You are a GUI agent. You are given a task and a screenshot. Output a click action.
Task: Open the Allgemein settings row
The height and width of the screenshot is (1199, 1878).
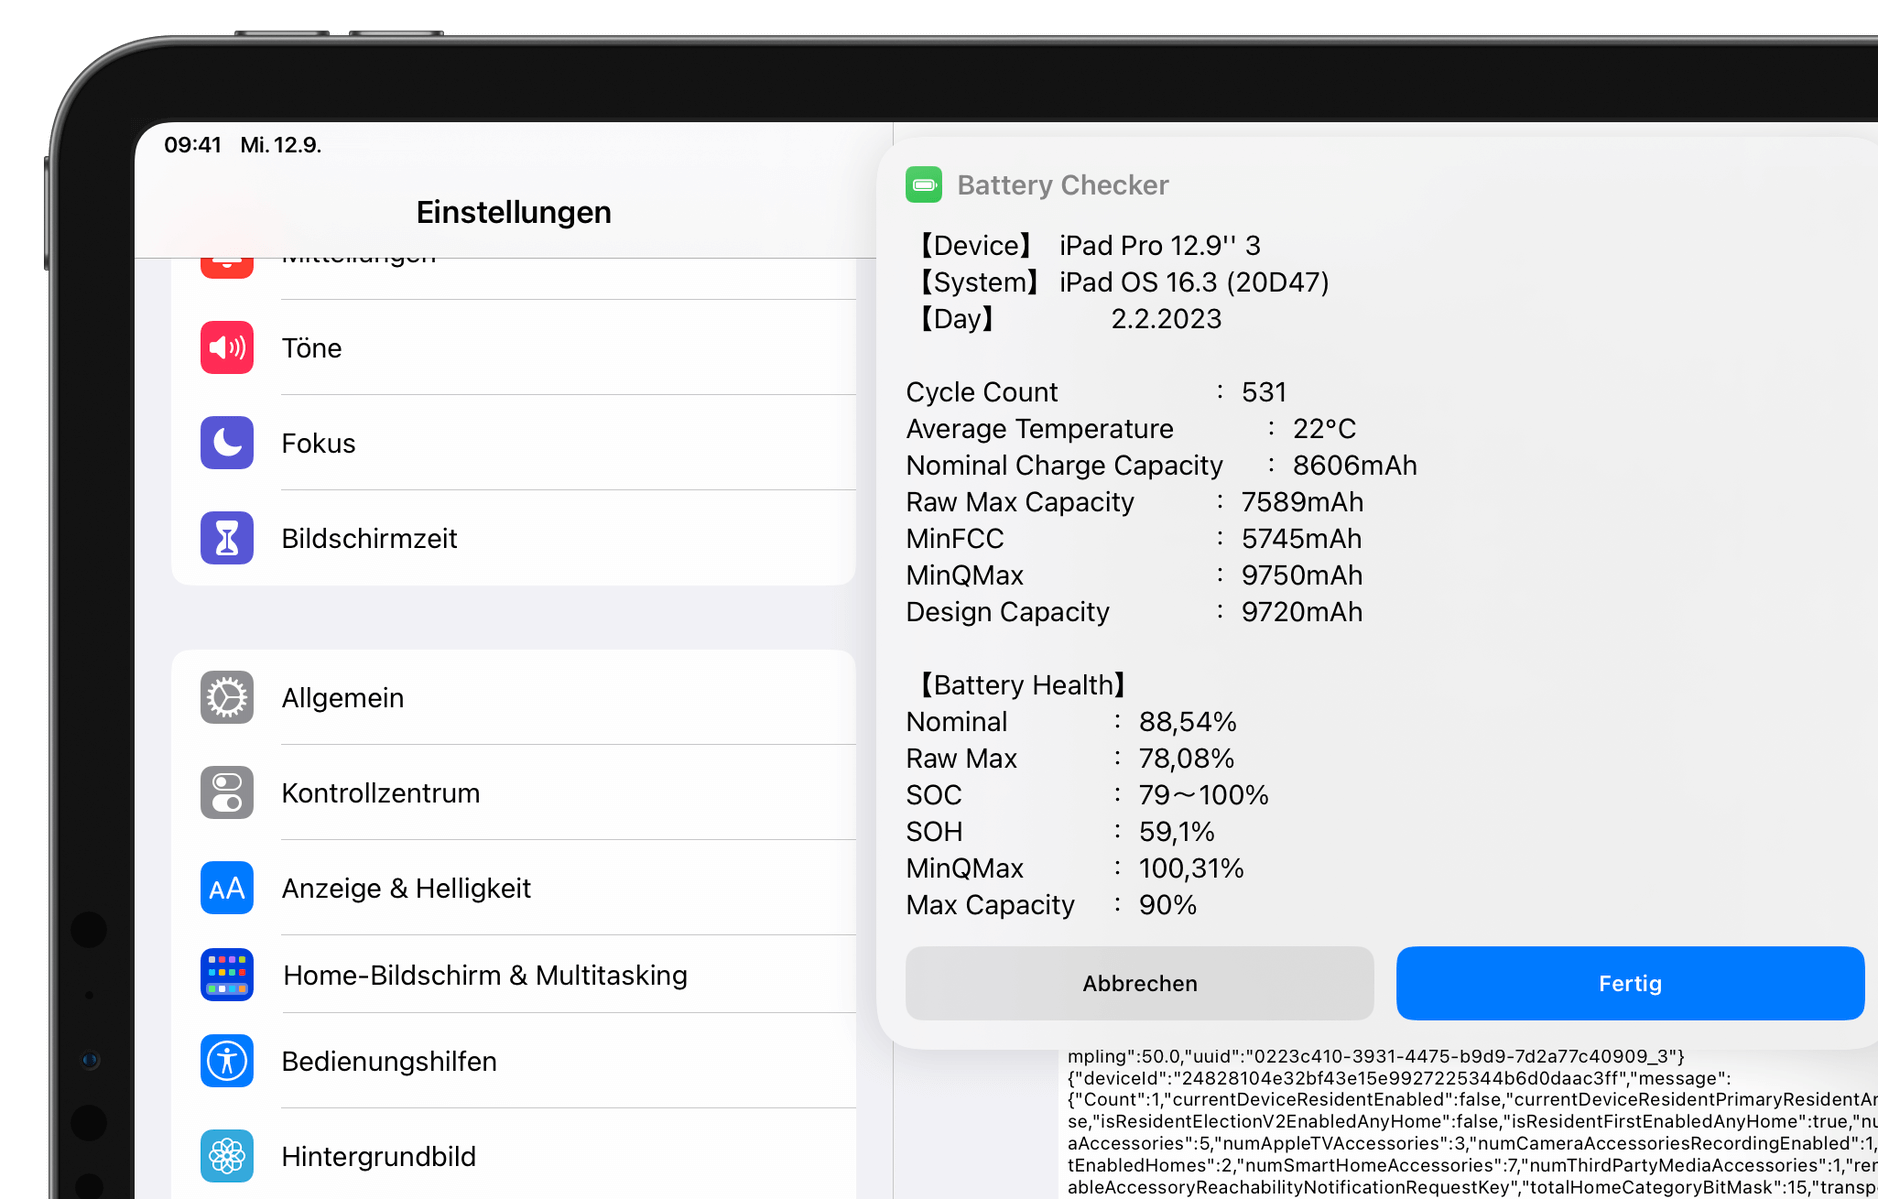[x=514, y=697]
